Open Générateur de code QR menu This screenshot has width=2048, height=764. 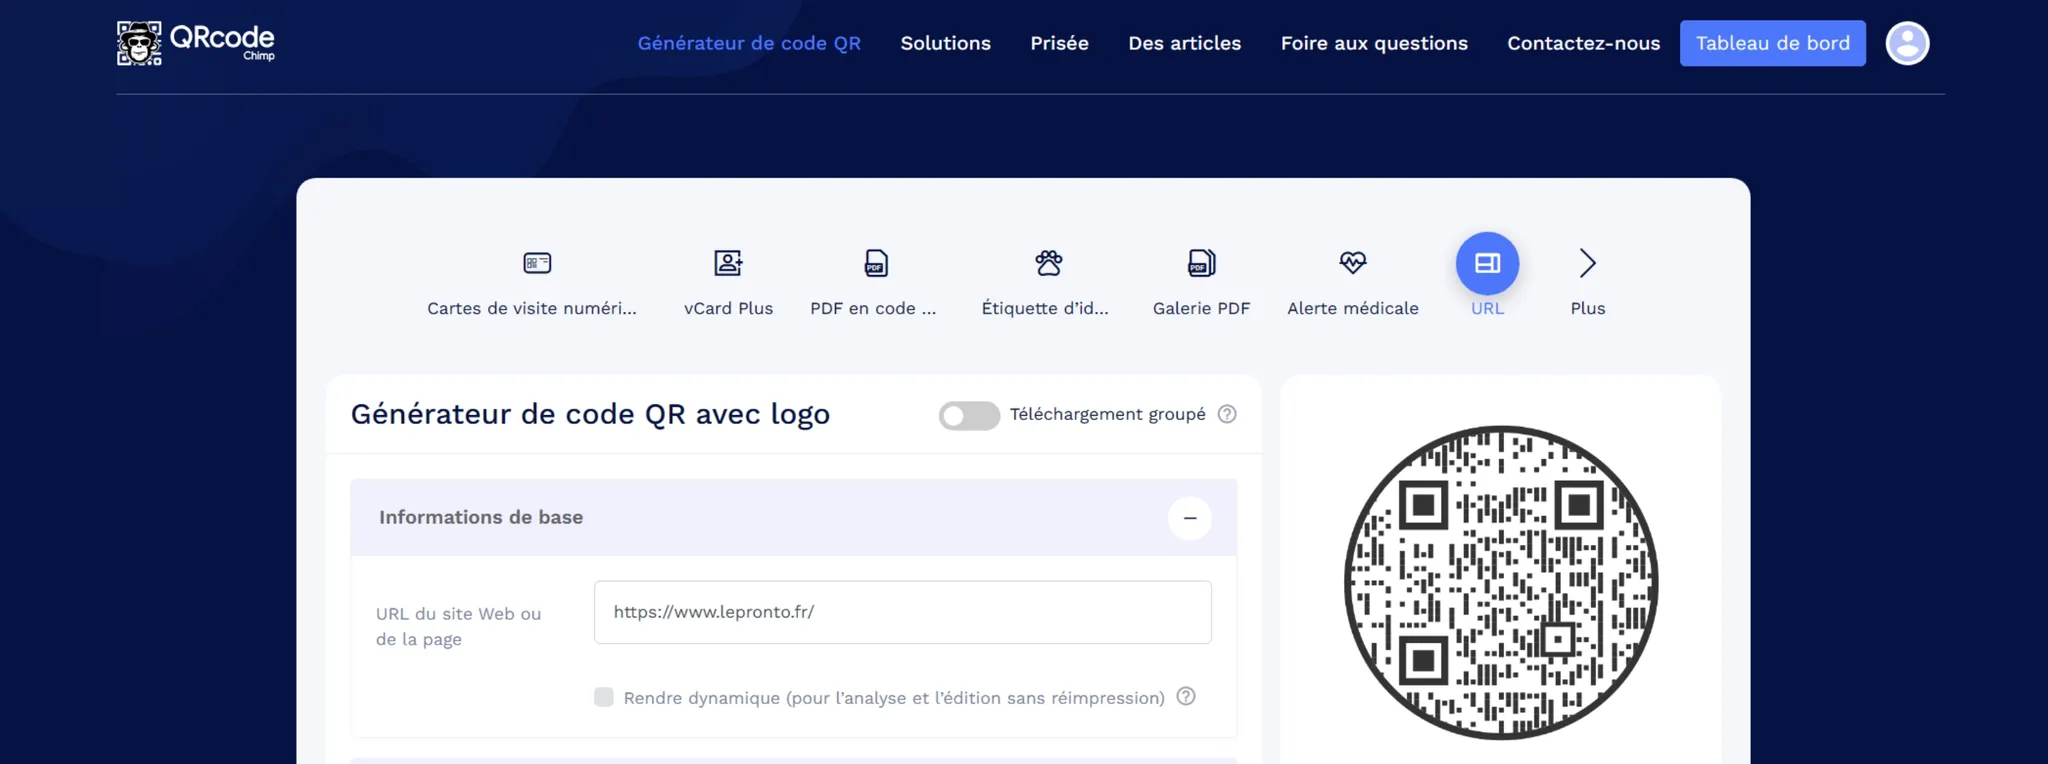pos(749,43)
